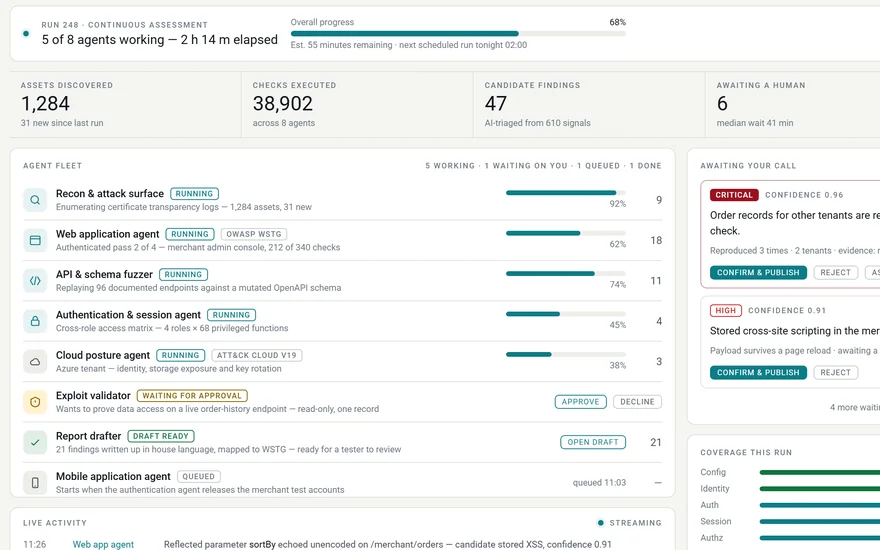Click the ATT&CK CLOUD V19 tag

[256, 355]
